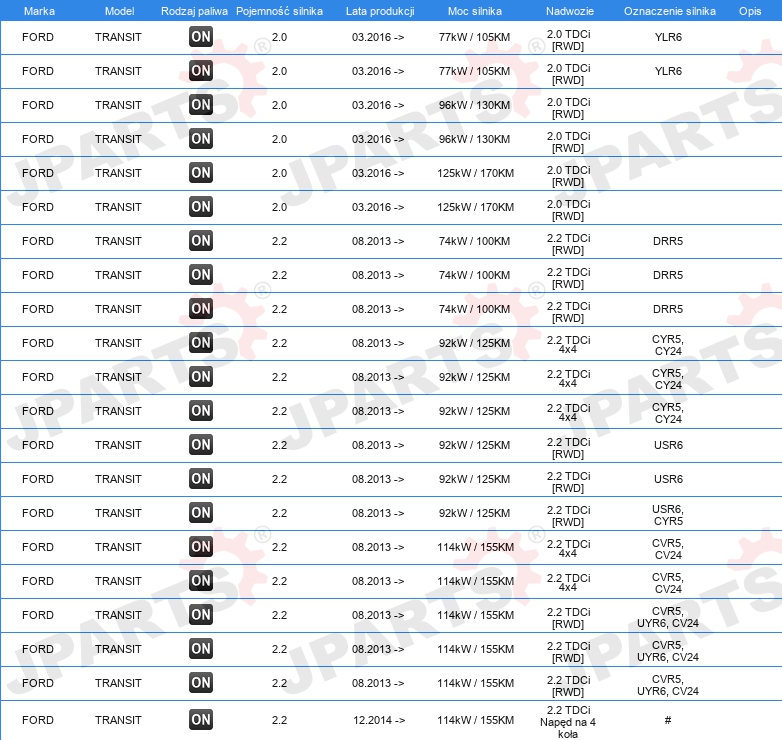
Task: Click the Model column header
Action: (119, 11)
